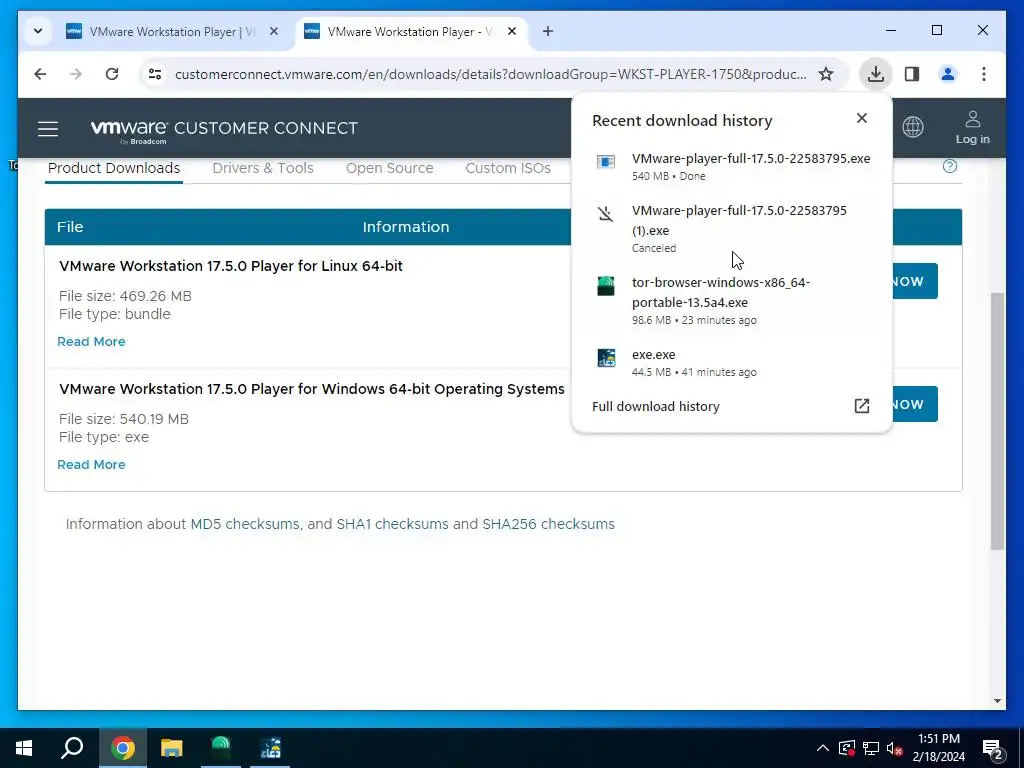Open the tab search dropdown arrow
The height and width of the screenshot is (768, 1024).
point(38,31)
